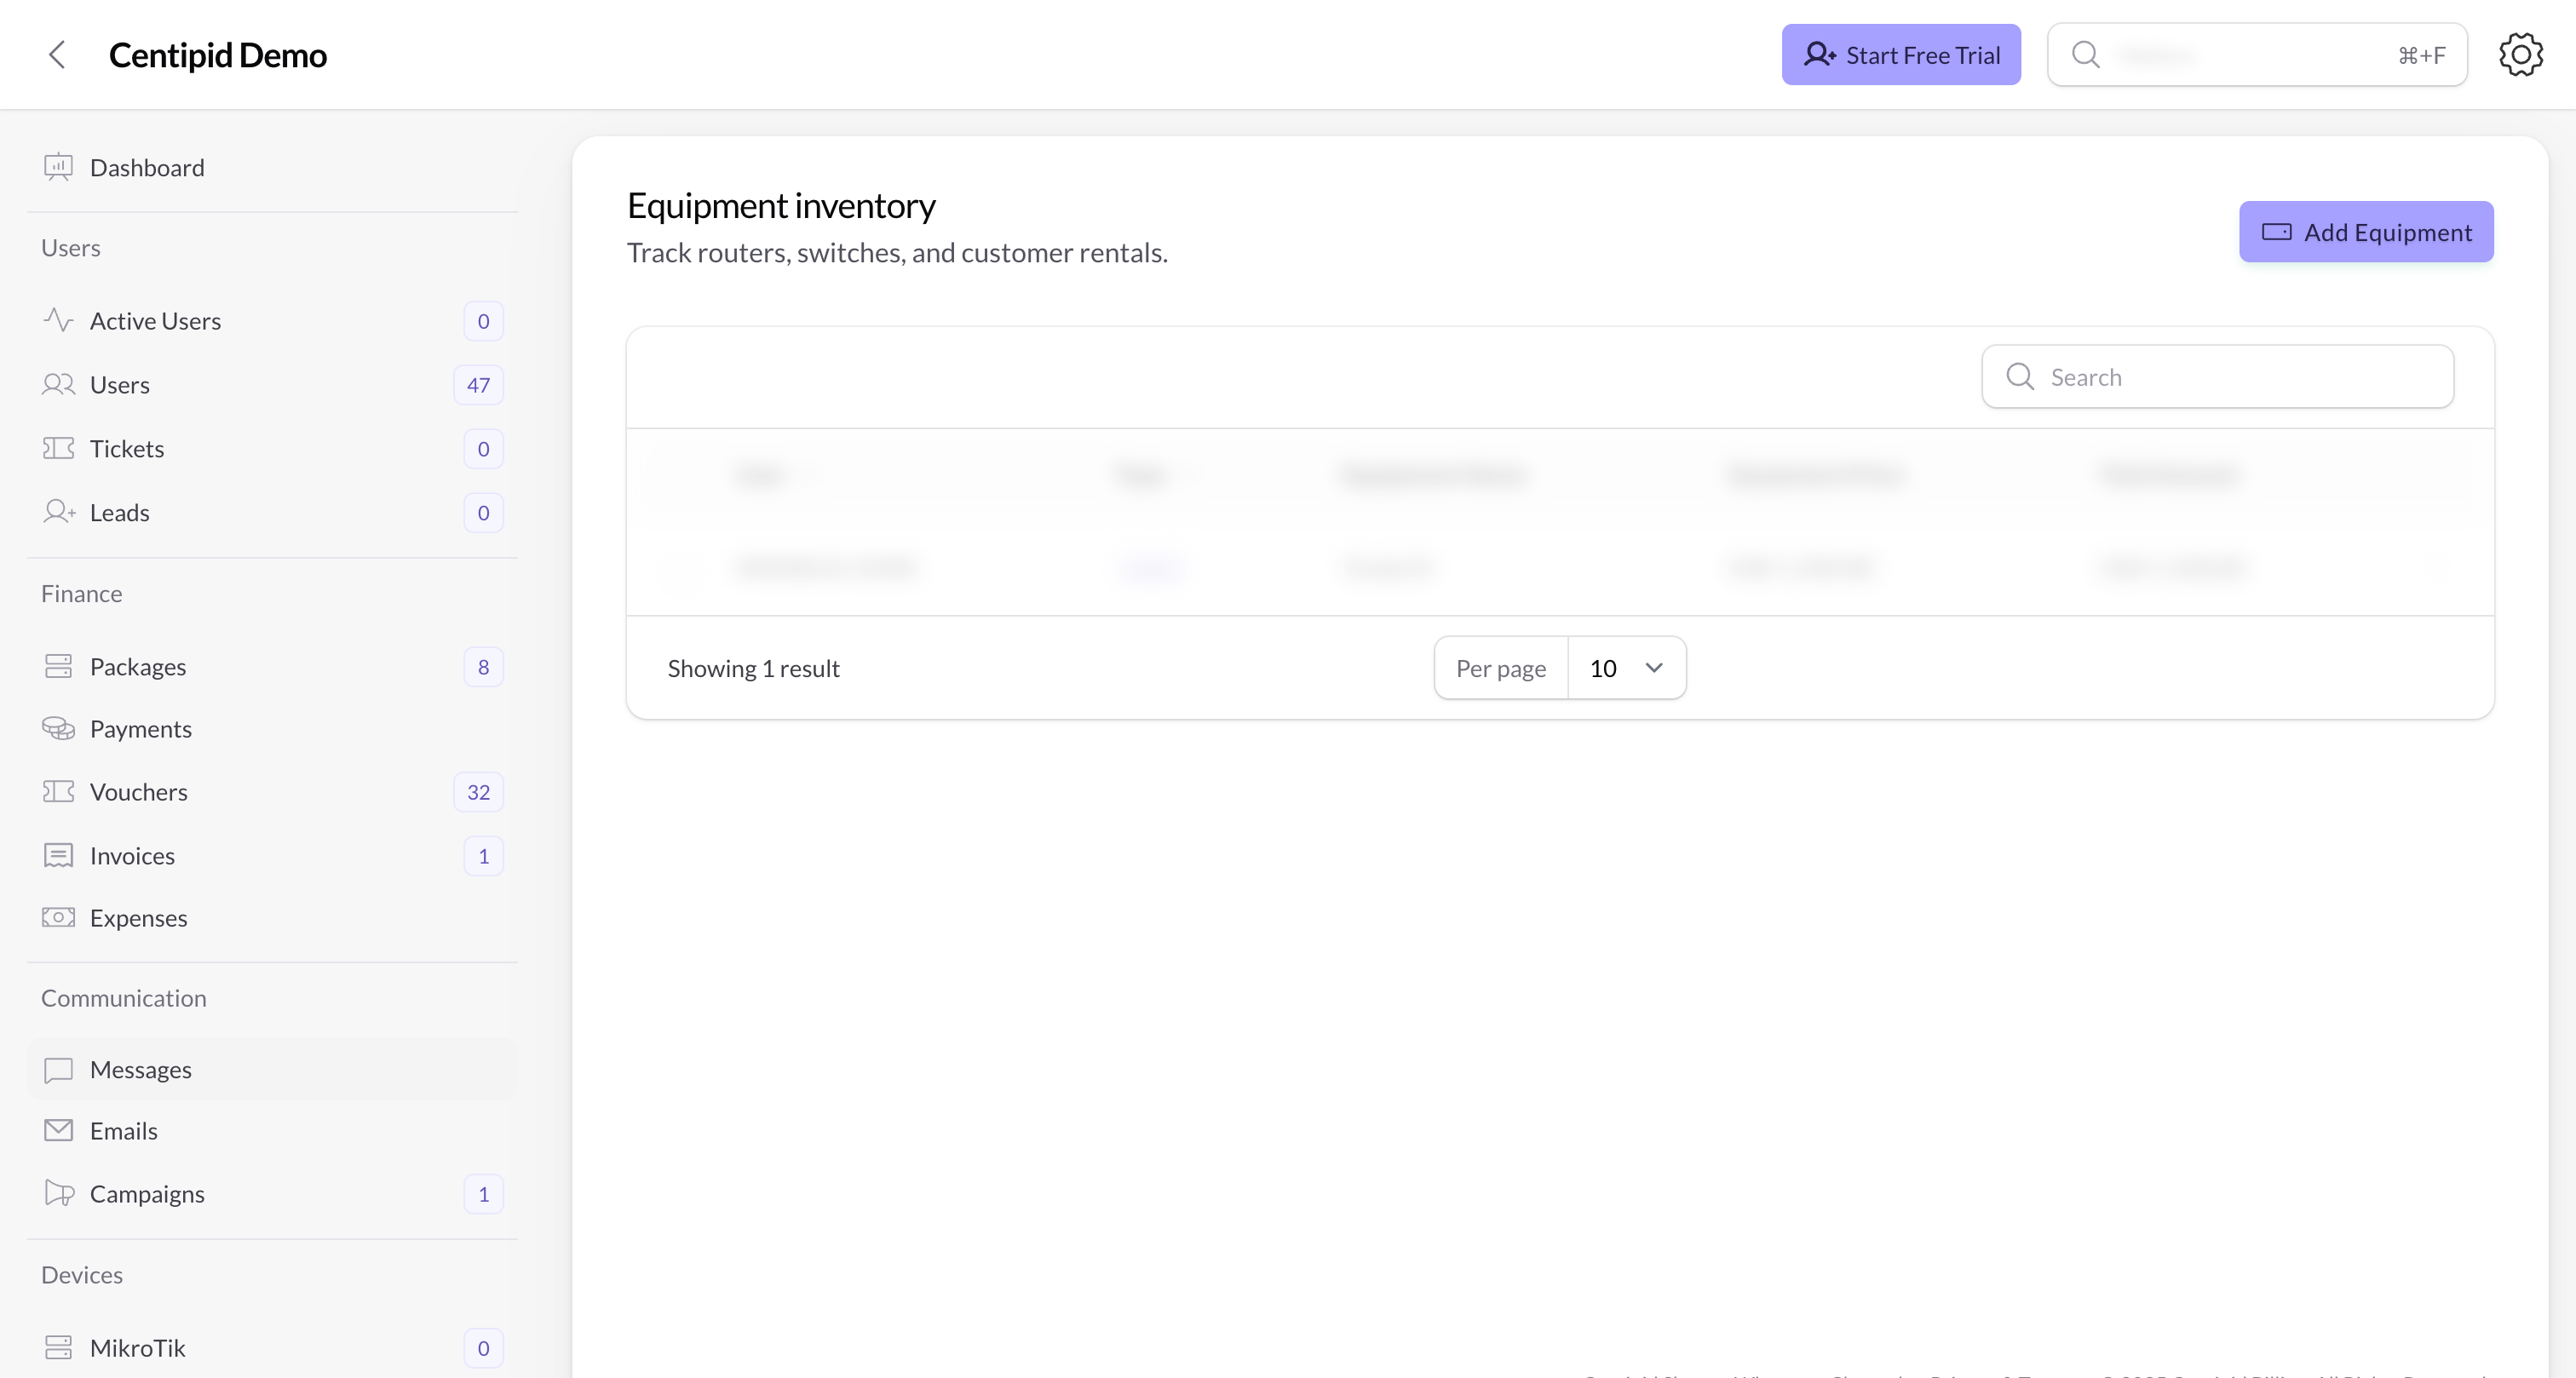Select Messages in the sidebar
Screen dimensions: 2576x1378
[140, 1069]
